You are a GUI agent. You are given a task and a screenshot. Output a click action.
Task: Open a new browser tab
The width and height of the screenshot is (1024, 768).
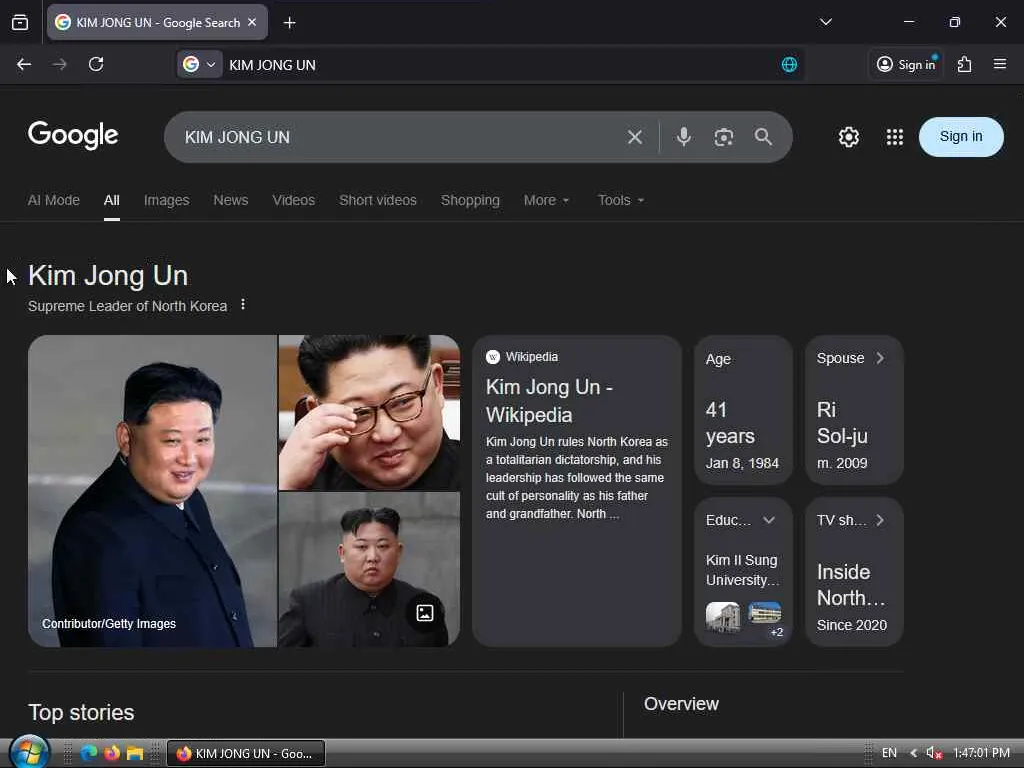tap(289, 23)
